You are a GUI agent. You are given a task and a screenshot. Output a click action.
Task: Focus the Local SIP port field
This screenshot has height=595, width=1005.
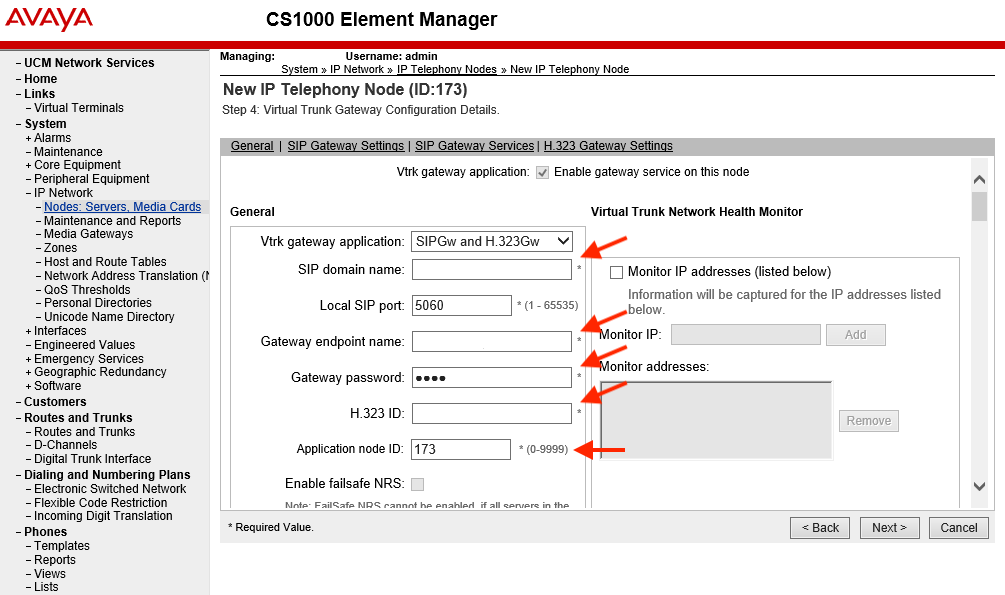pyautogui.click(x=461, y=306)
